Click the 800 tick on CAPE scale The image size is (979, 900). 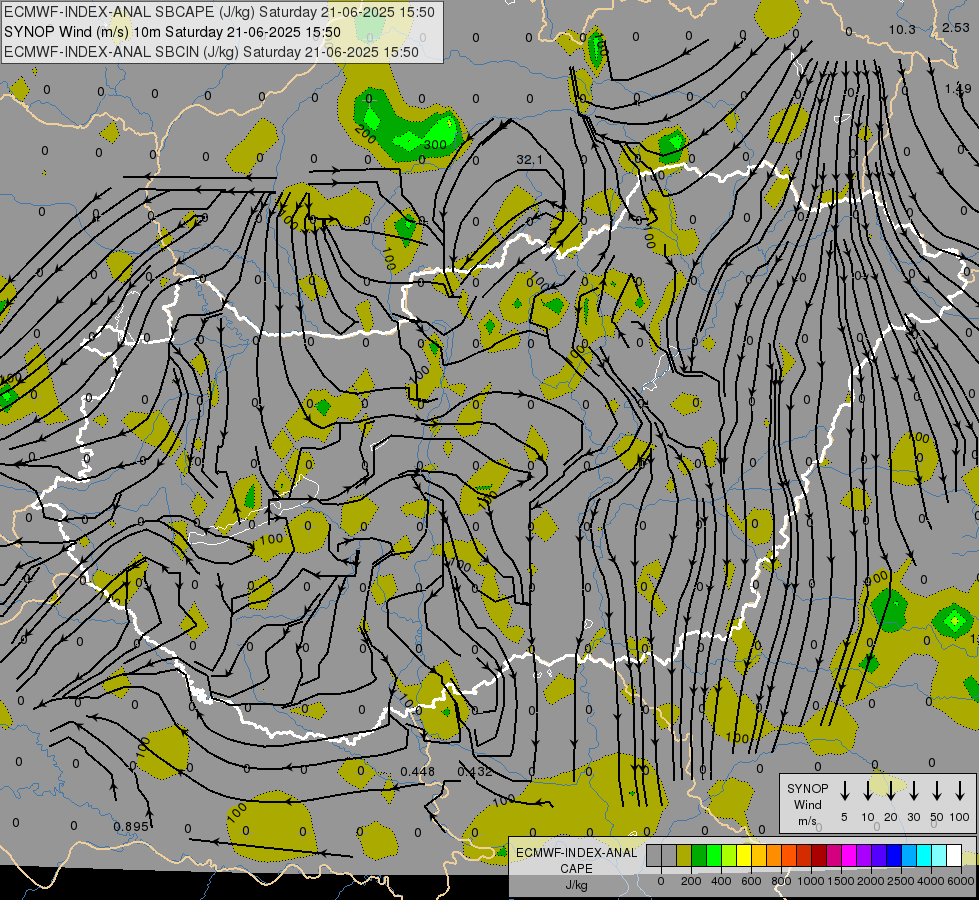[781, 881]
